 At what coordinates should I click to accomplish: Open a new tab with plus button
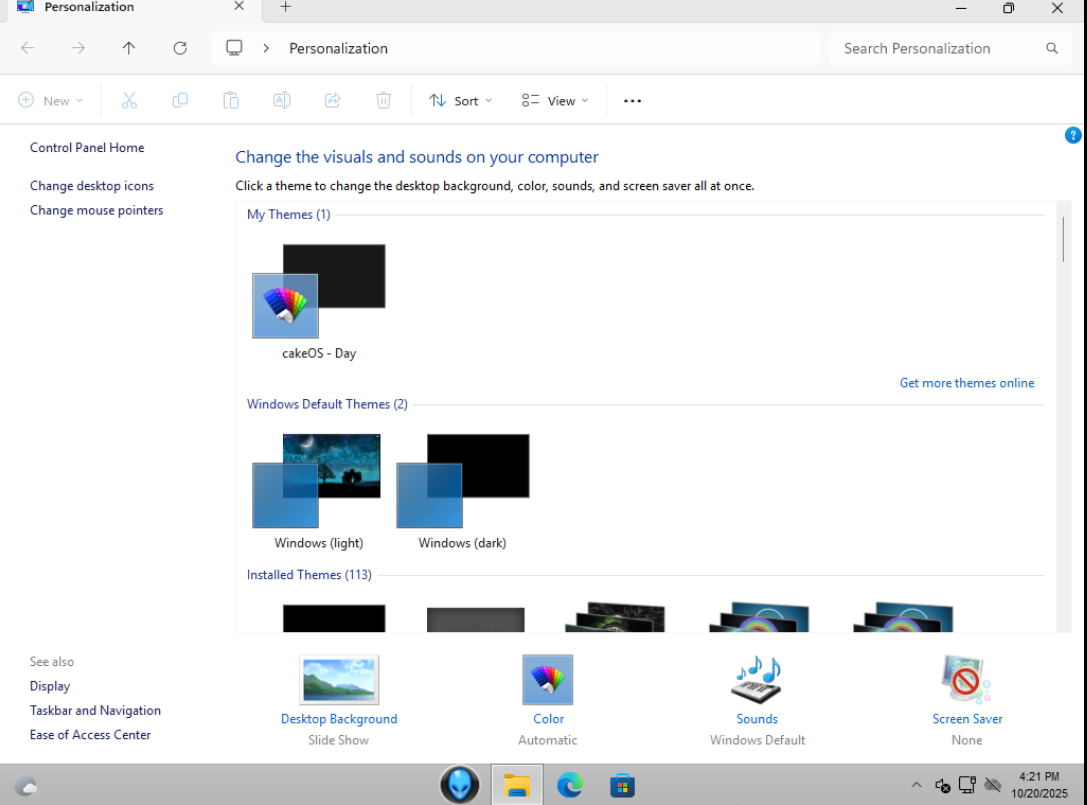pos(285,7)
